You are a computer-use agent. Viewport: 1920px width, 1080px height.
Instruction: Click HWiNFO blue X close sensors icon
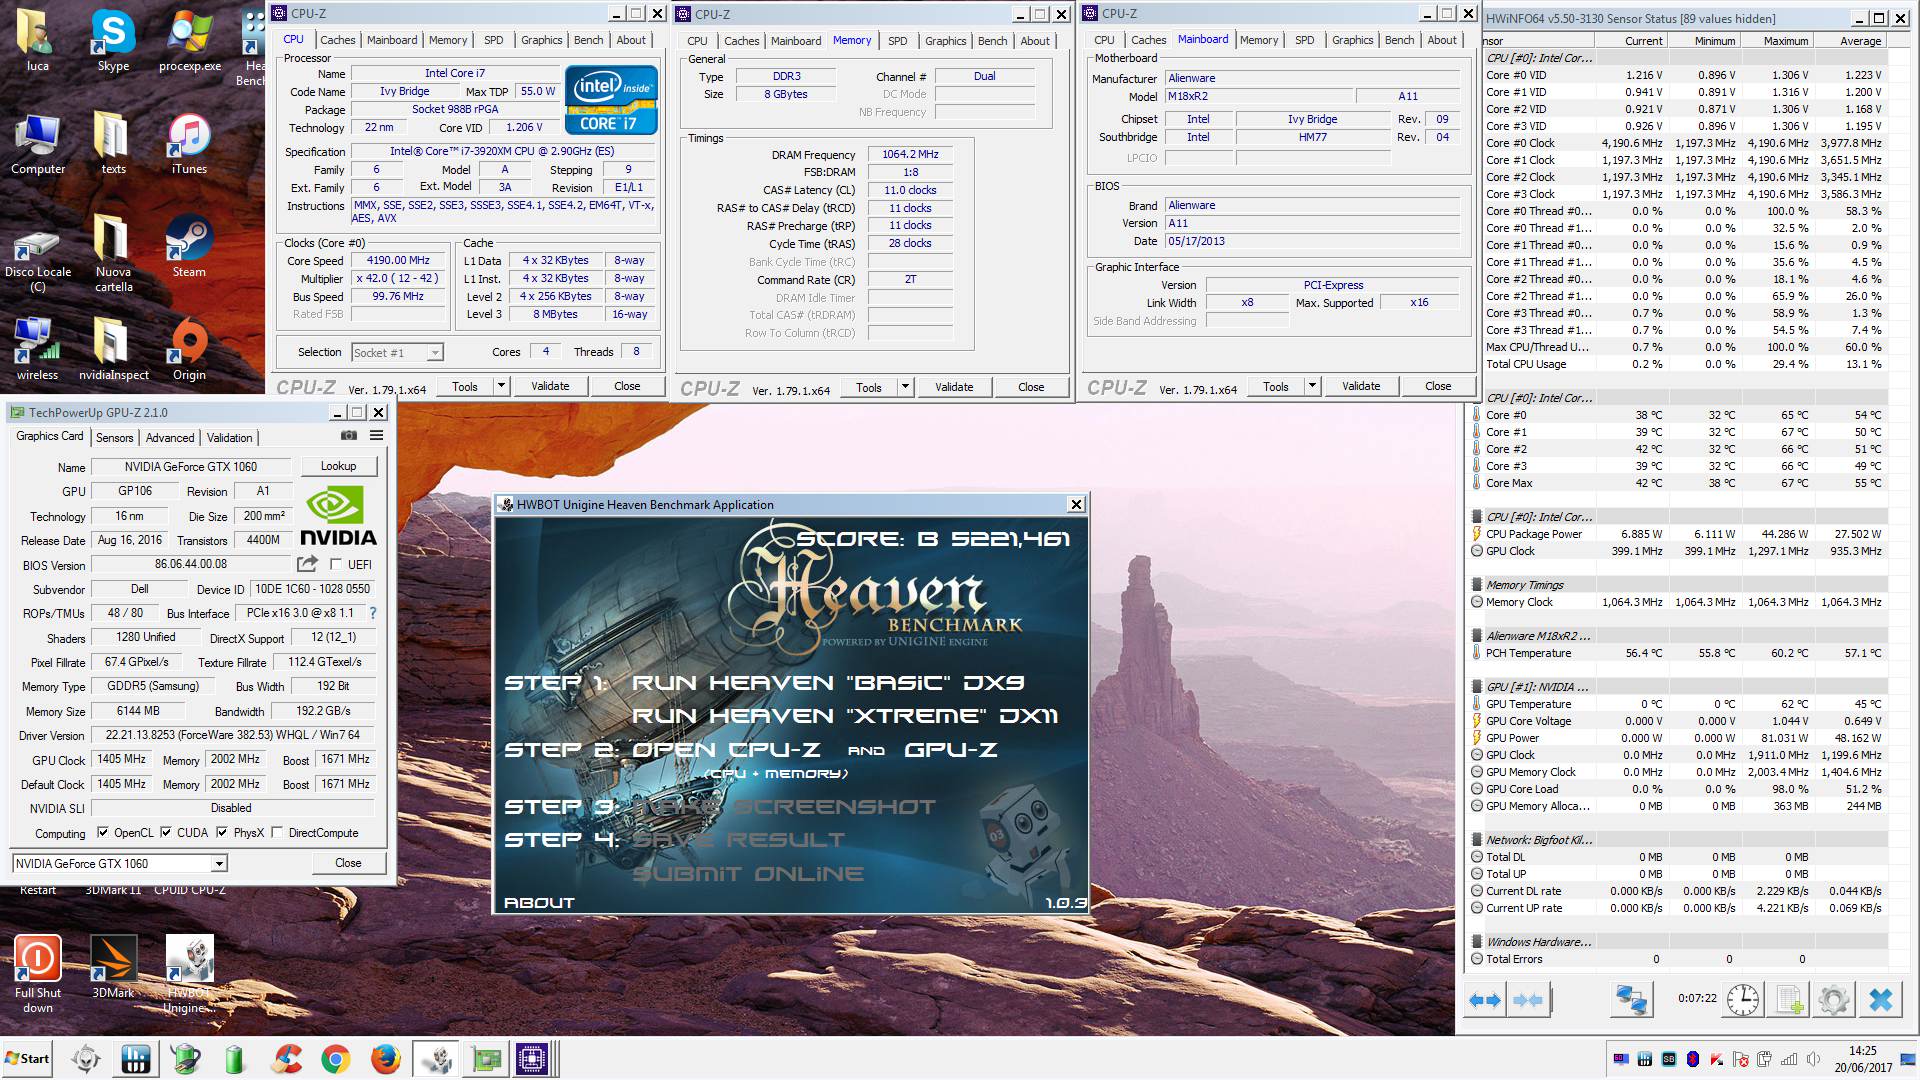click(x=1880, y=1000)
